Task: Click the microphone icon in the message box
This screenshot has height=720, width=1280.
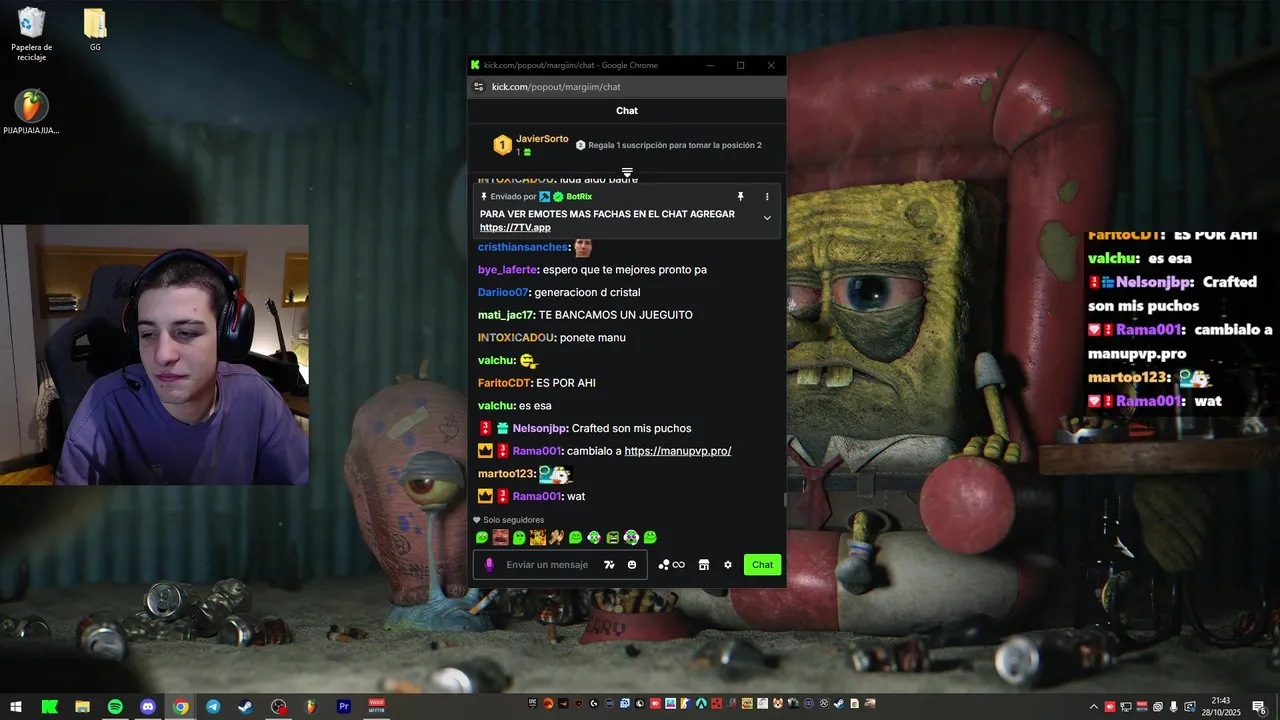Action: coord(489,565)
